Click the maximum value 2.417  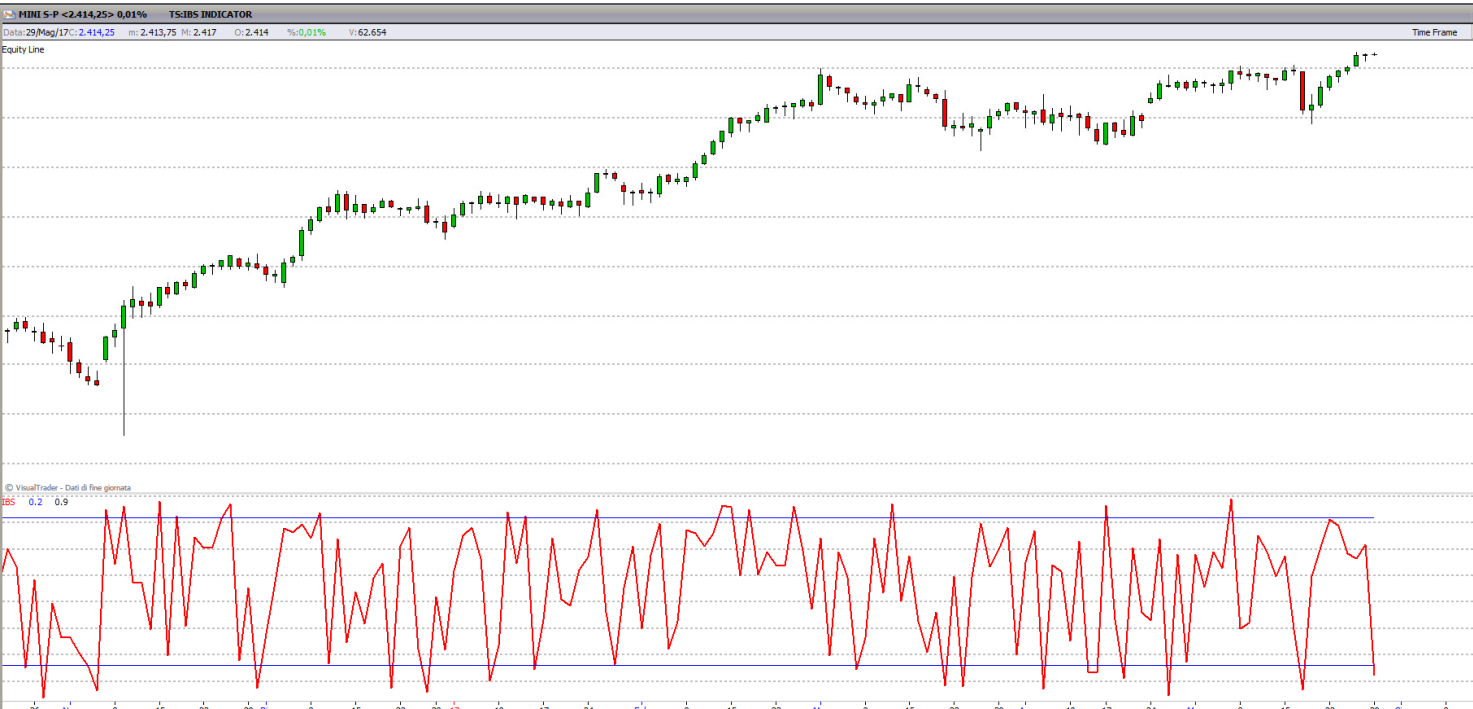point(204,32)
